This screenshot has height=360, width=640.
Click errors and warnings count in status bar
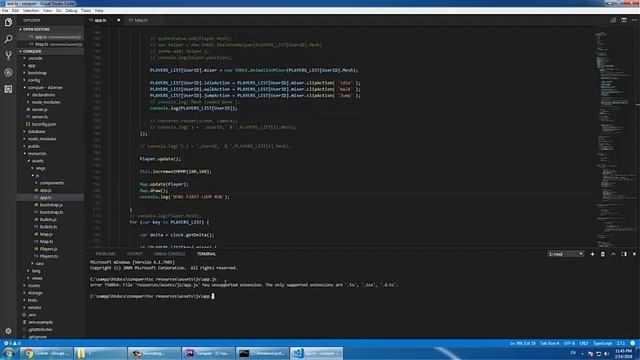click(12, 343)
